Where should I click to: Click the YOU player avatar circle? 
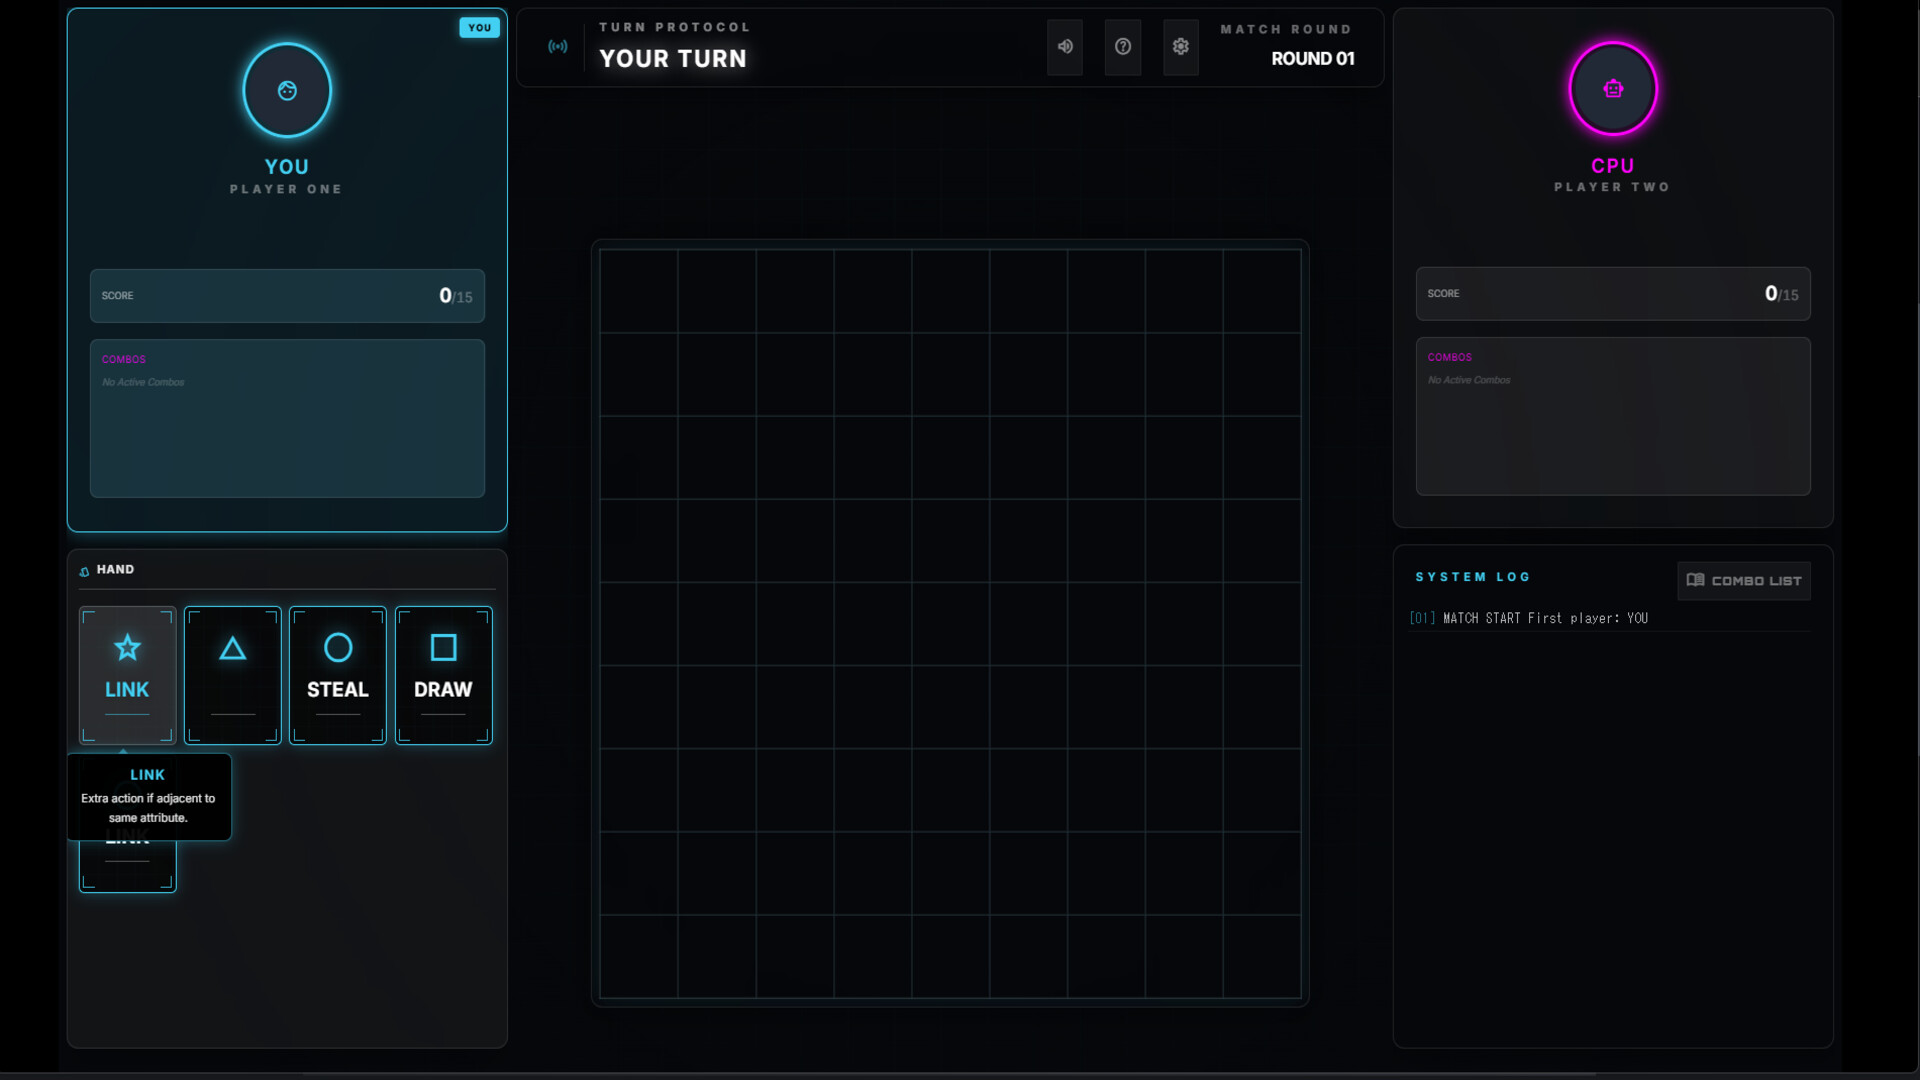(x=287, y=91)
